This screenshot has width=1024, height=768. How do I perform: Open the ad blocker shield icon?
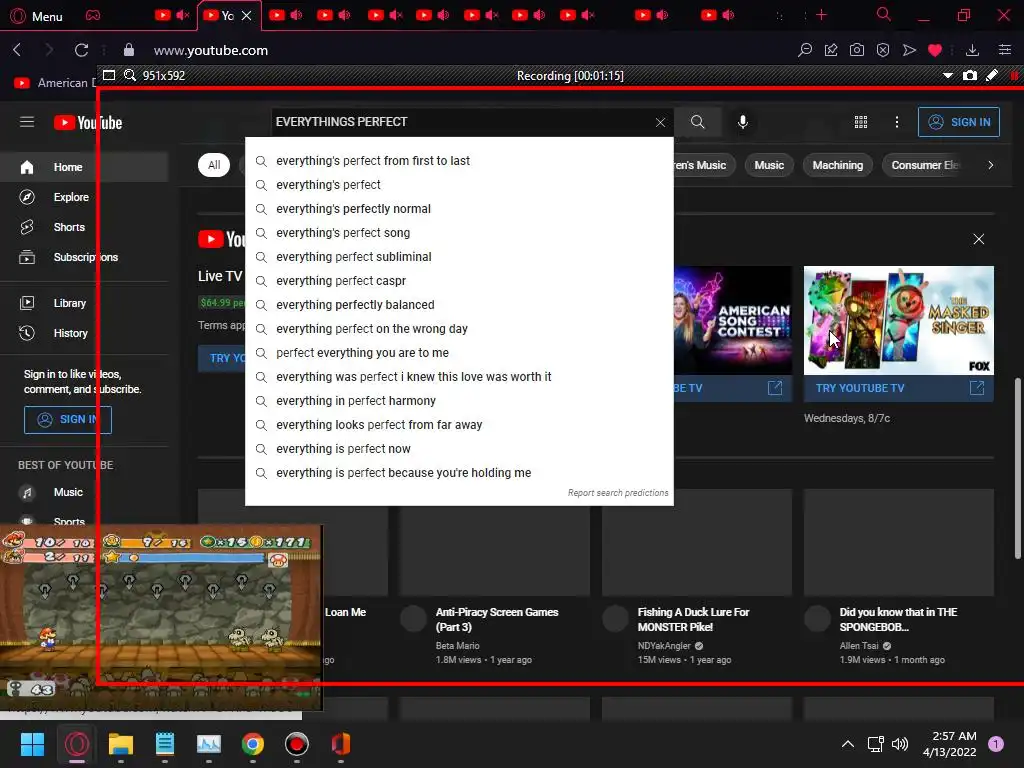[x=883, y=50]
